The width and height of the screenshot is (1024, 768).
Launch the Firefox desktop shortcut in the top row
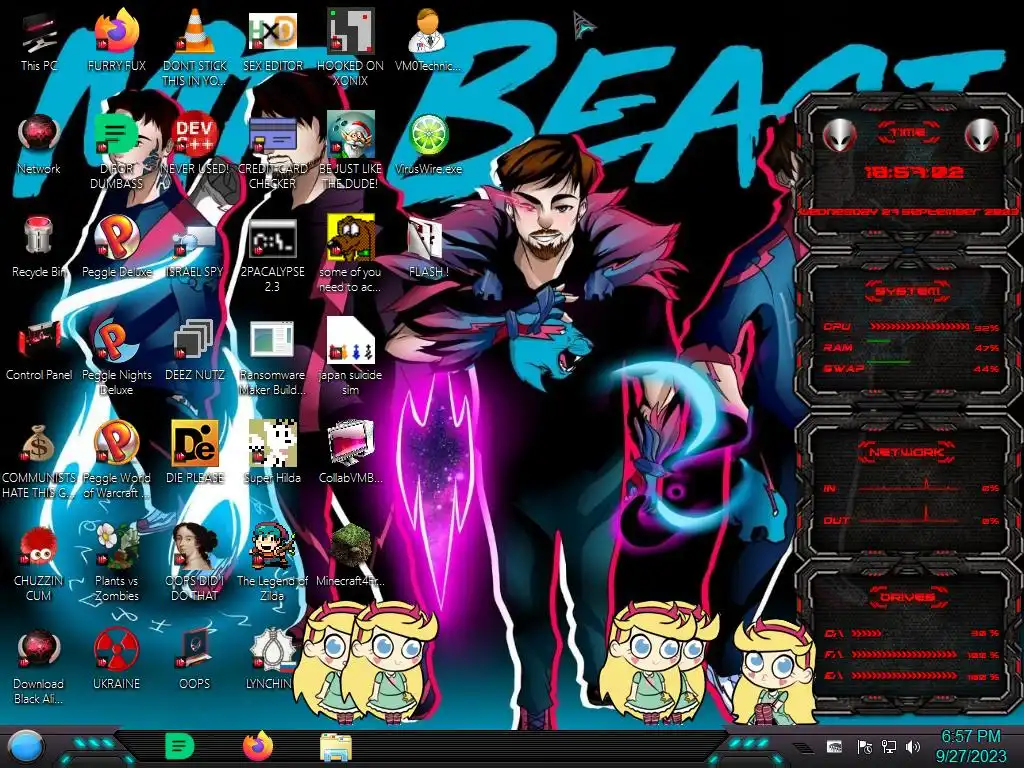click(116, 40)
